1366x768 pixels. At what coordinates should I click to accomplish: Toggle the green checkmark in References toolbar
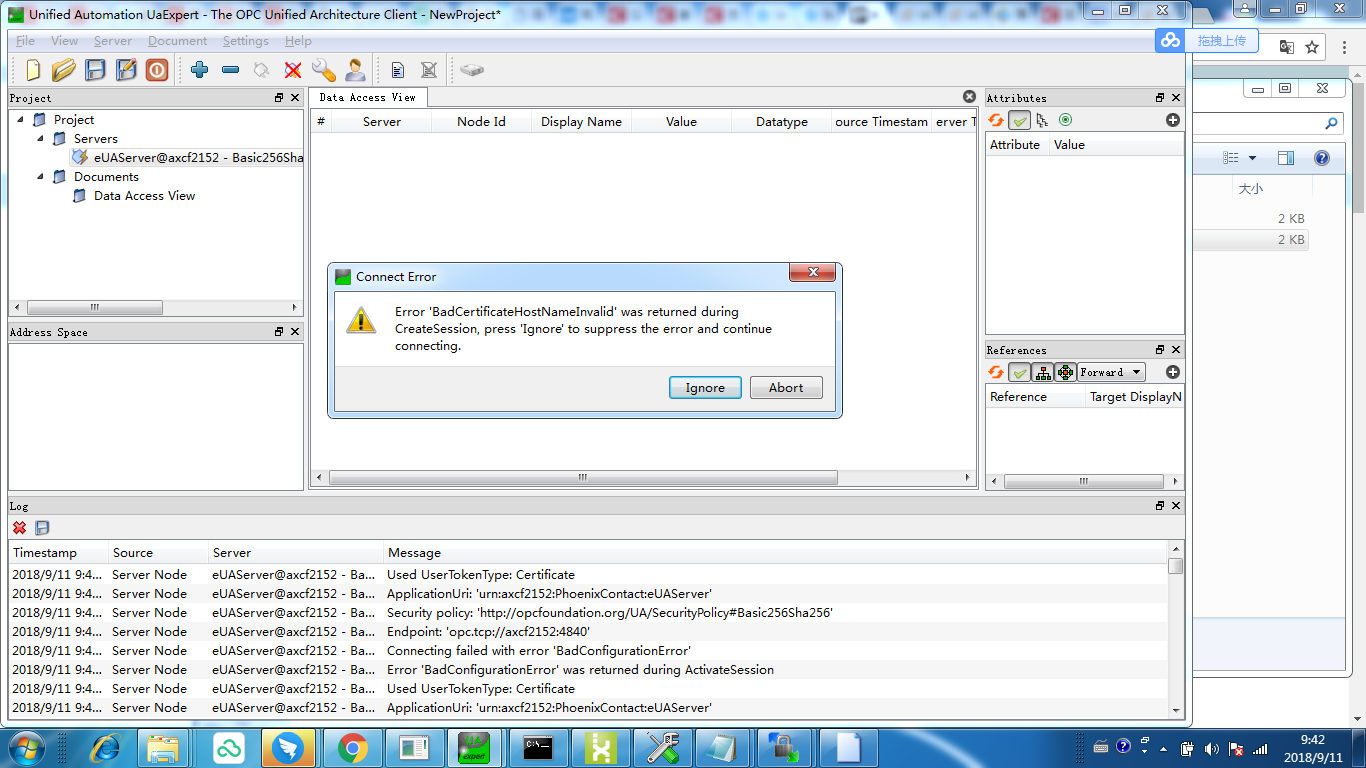1019,372
